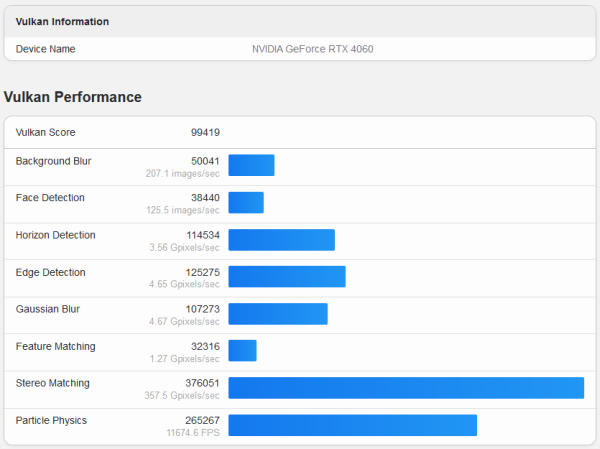The width and height of the screenshot is (600, 449).
Task: Click the Edge Detection row label
Action: tap(50, 272)
